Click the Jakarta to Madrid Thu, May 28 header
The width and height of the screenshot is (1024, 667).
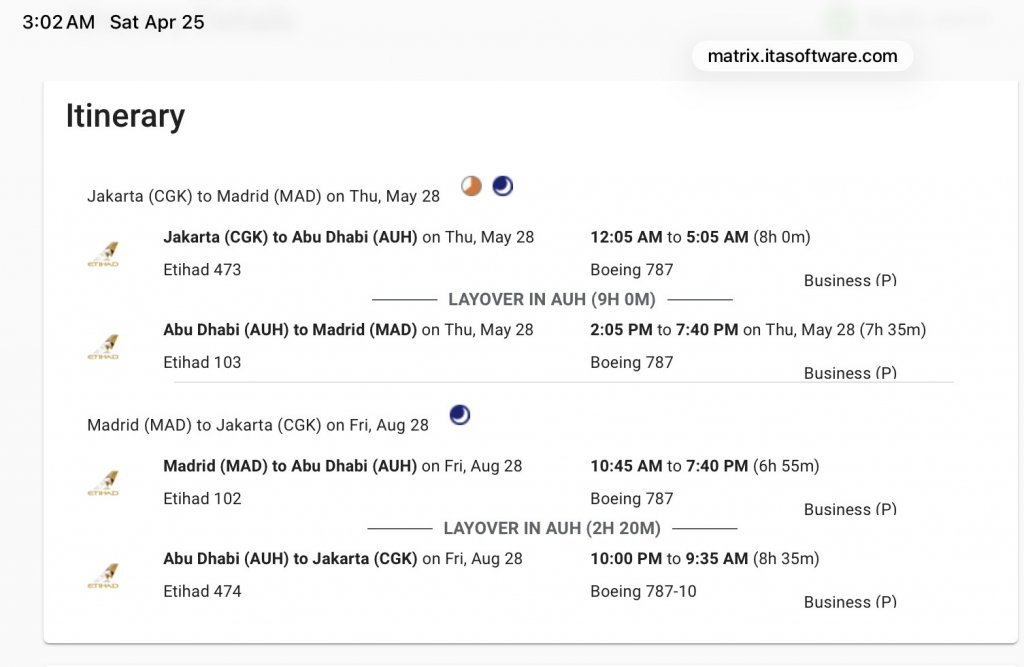point(263,196)
